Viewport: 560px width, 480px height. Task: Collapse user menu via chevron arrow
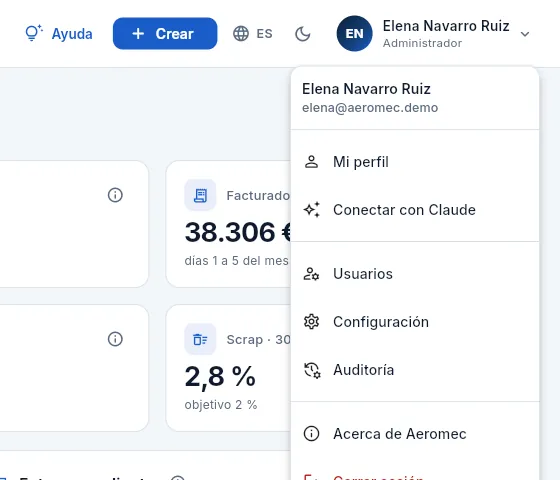tap(525, 34)
